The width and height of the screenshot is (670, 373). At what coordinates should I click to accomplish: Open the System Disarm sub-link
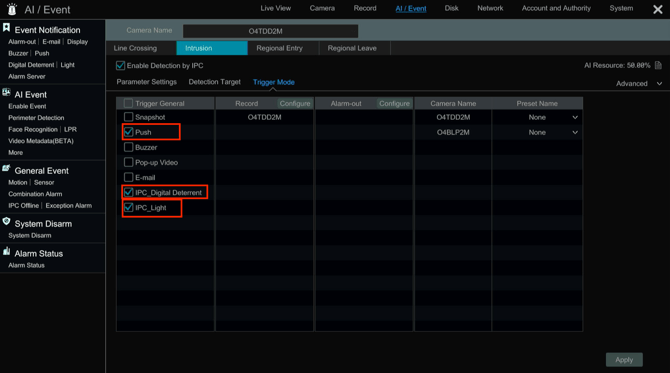pos(29,235)
